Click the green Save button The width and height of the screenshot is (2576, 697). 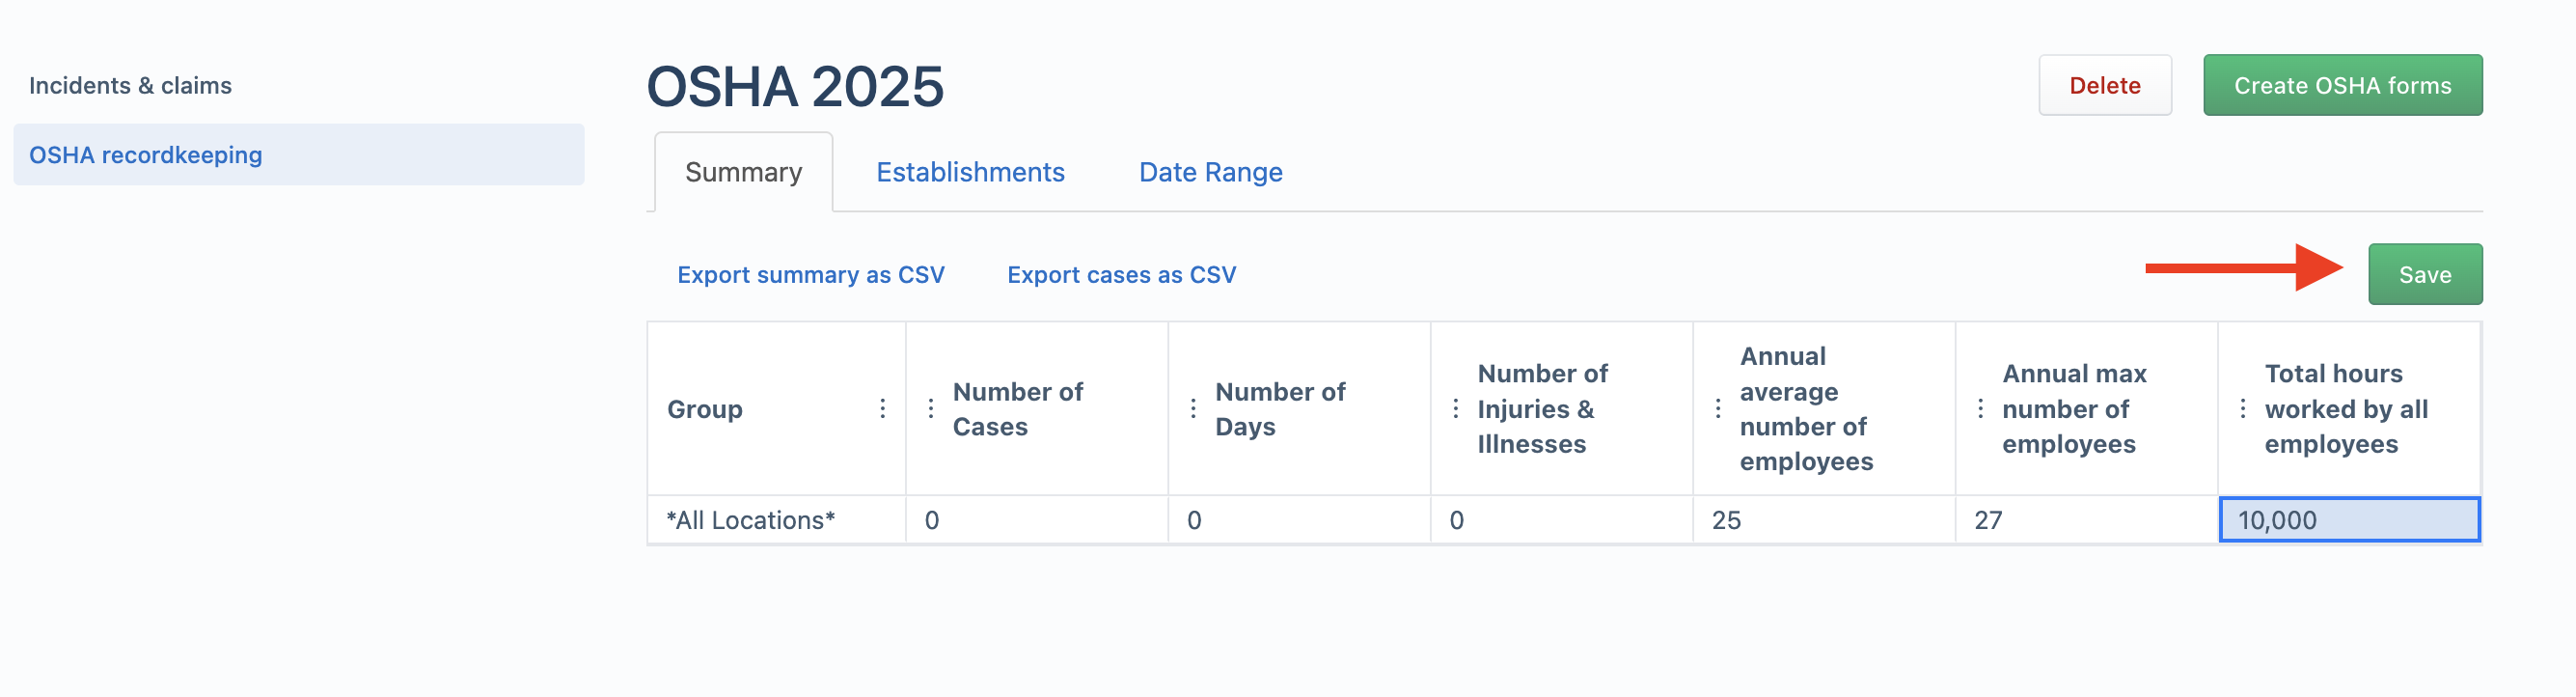pos(2424,274)
